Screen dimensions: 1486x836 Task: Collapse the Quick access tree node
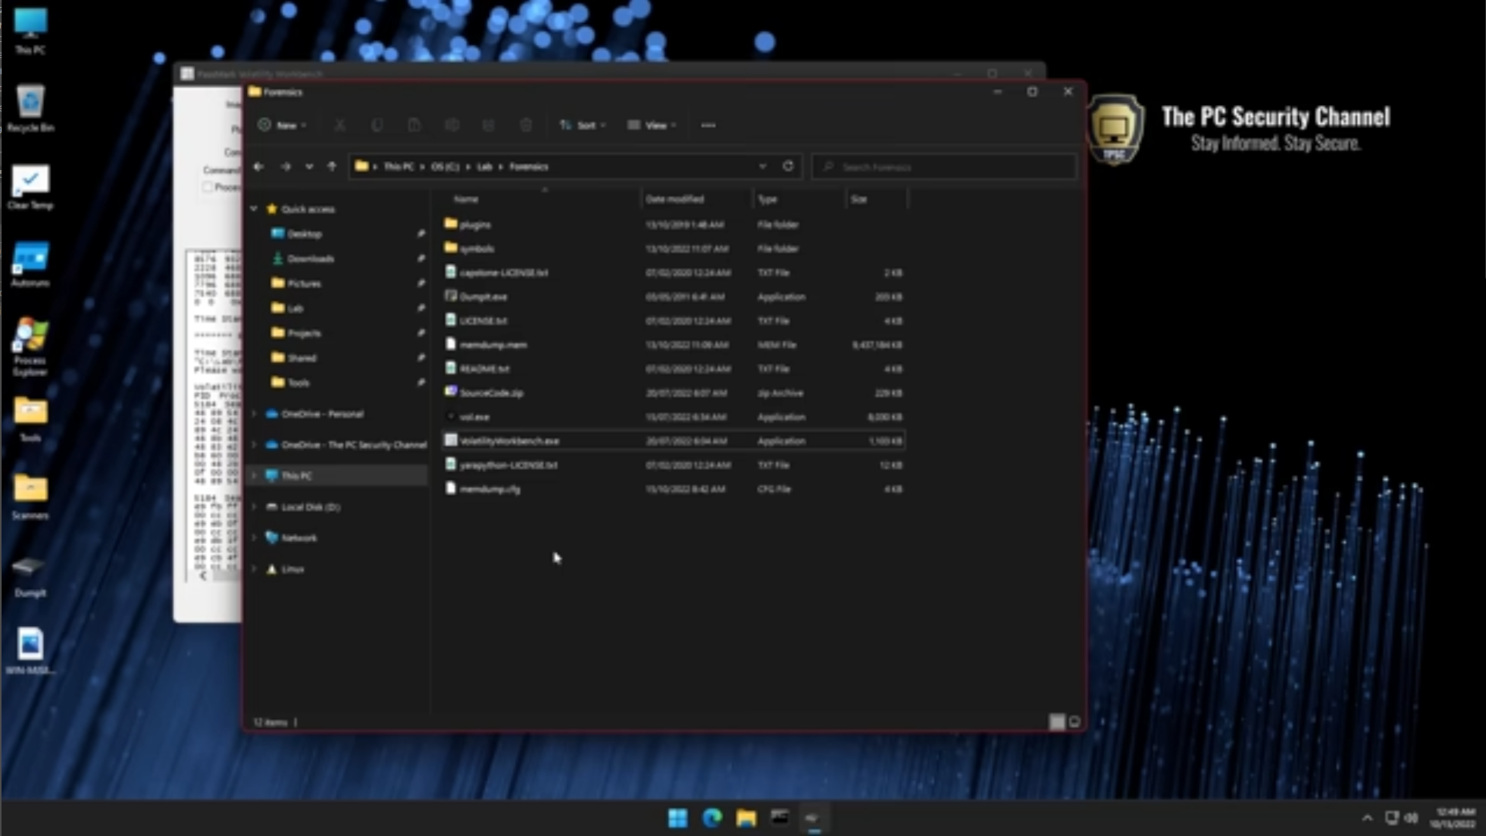pos(255,209)
